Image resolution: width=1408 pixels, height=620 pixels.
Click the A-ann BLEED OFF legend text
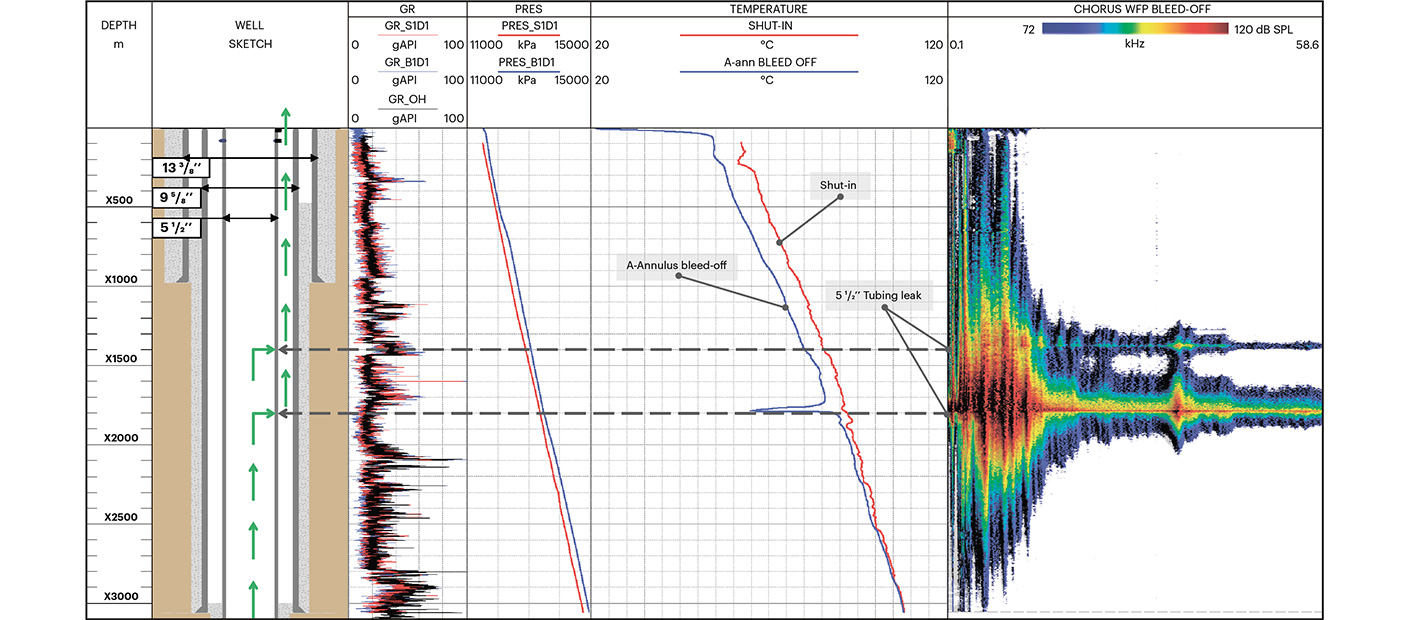pyautogui.click(x=768, y=62)
